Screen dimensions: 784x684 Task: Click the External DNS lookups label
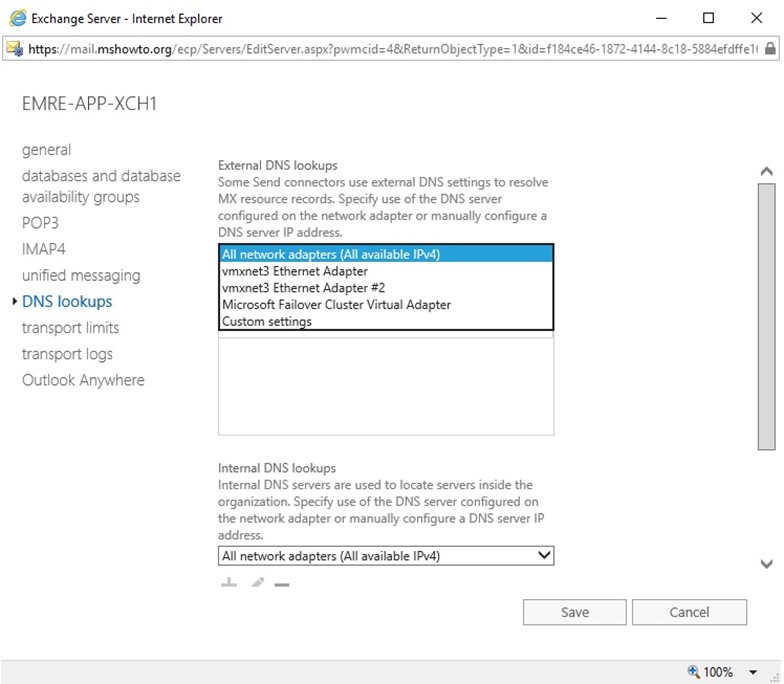pos(278,166)
